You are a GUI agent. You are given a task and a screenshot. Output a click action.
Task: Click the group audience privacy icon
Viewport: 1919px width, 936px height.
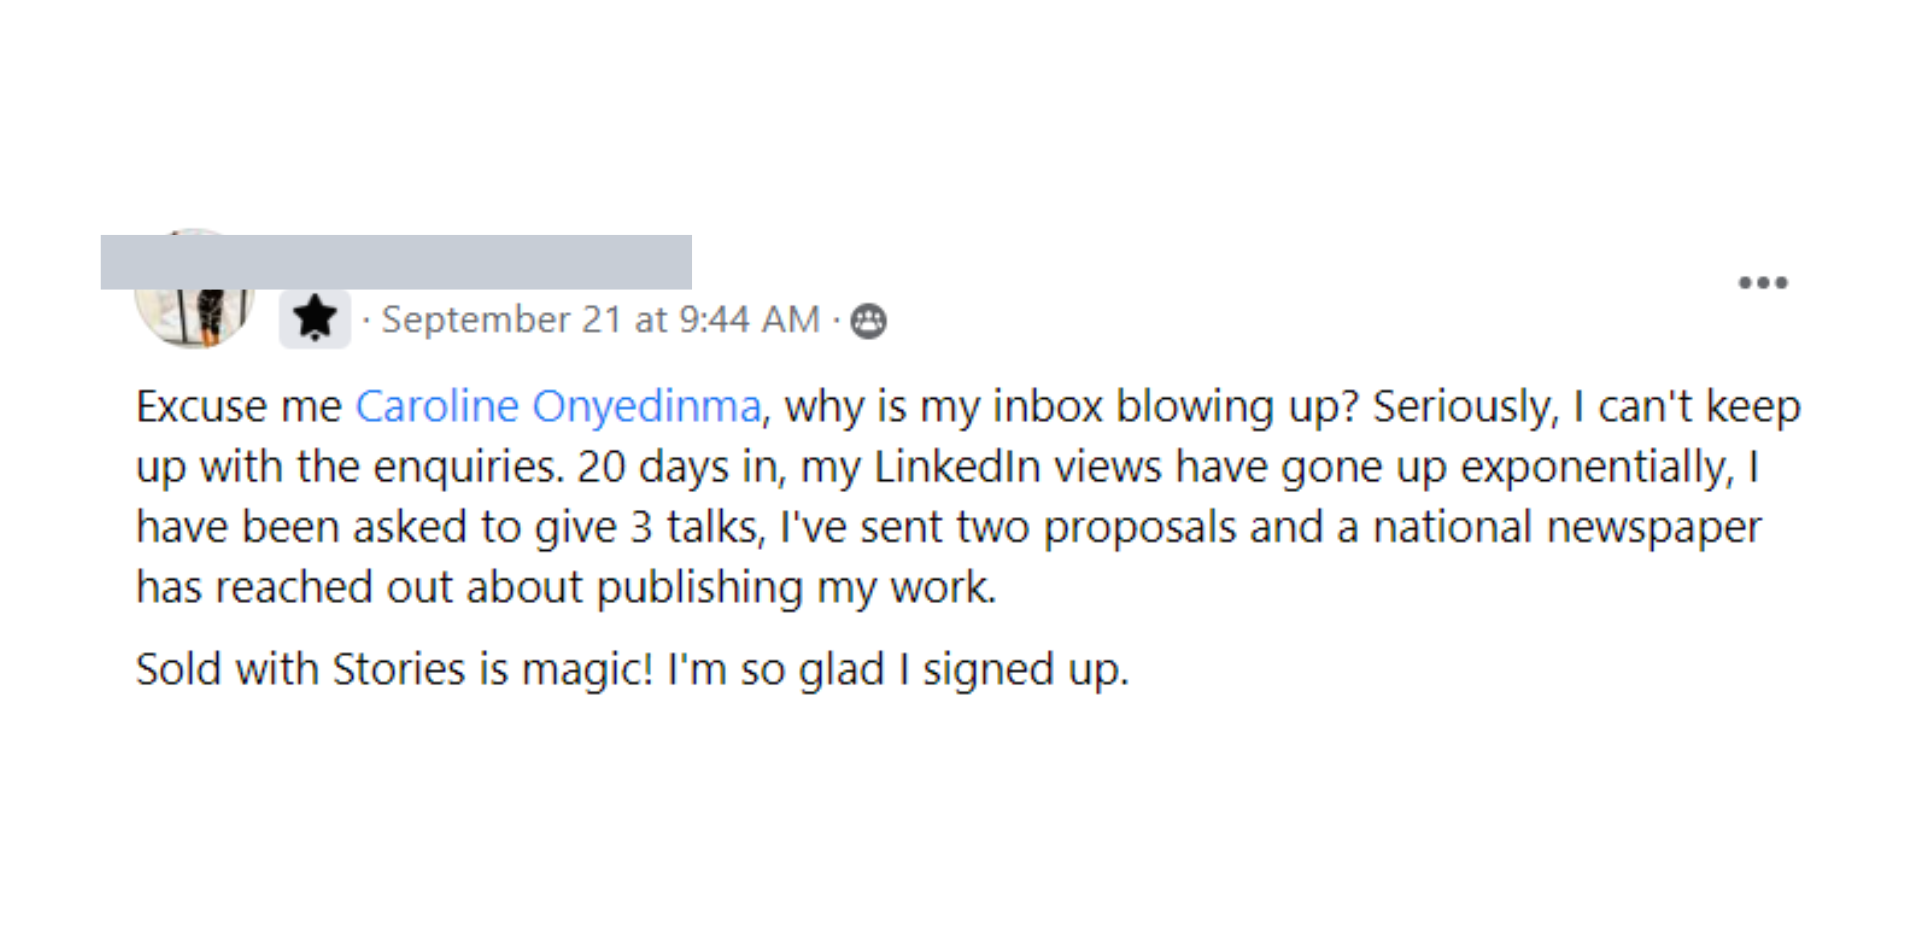pyautogui.click(x=868, y=321)
